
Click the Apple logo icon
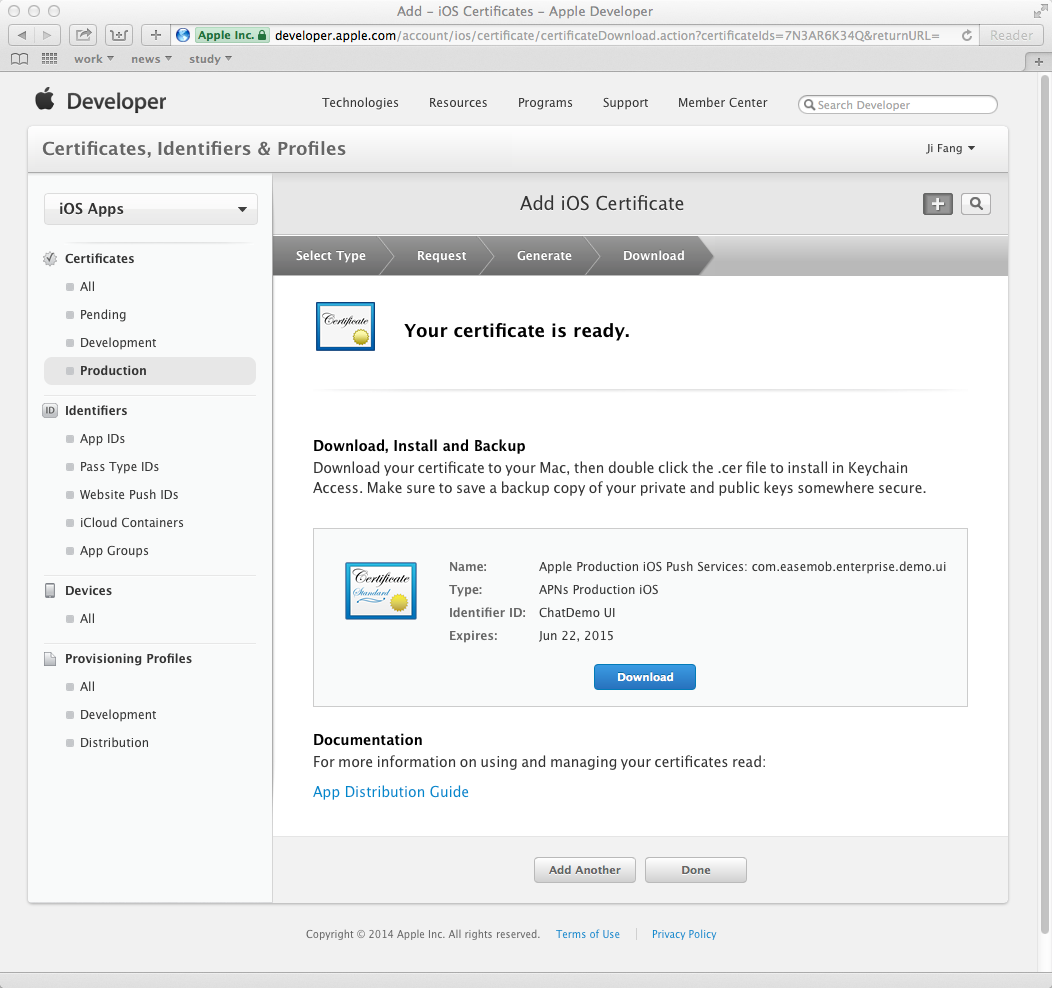[45, 99]
